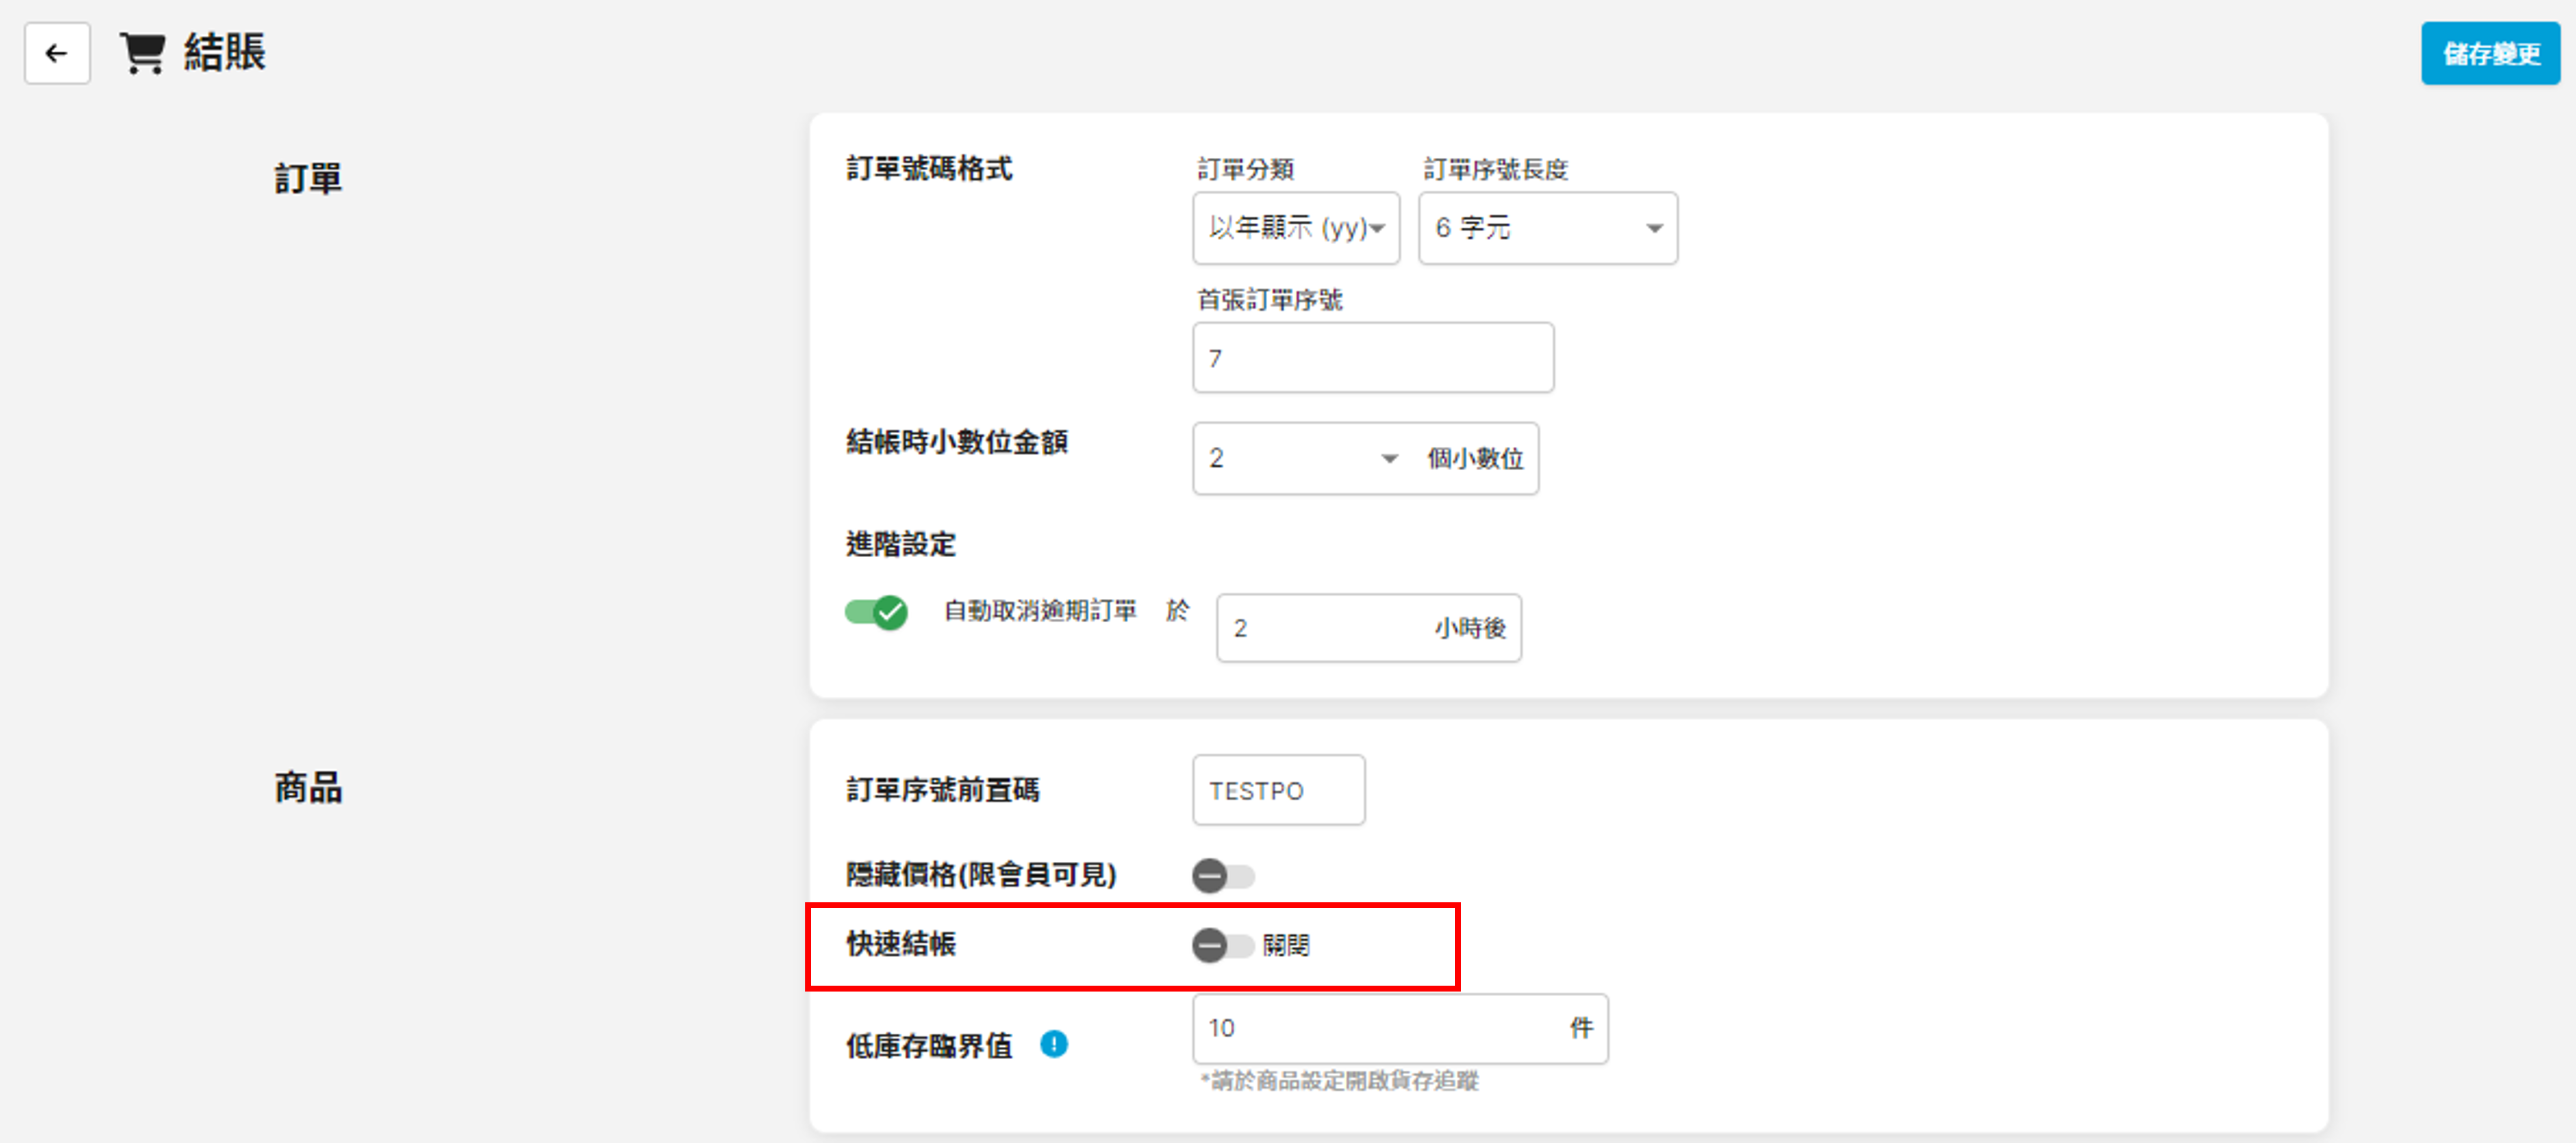Click the 低庫存臨界值 quantity field
The height and width of the screenshot is (1143, 2576).
pyautogui.click(x=1380, y=1028)
